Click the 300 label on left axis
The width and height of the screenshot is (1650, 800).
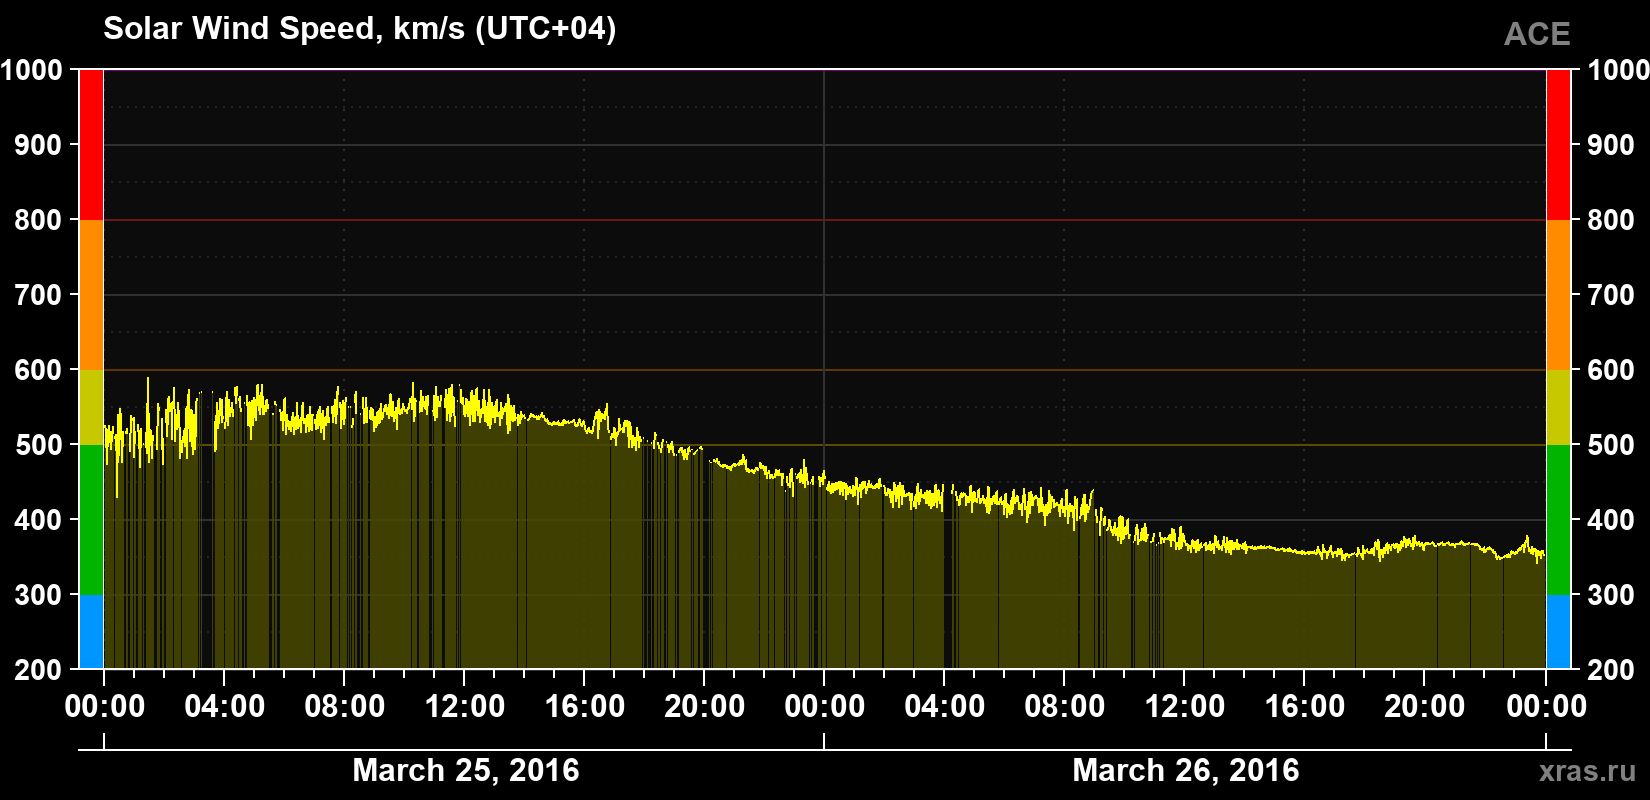point(38,595)
